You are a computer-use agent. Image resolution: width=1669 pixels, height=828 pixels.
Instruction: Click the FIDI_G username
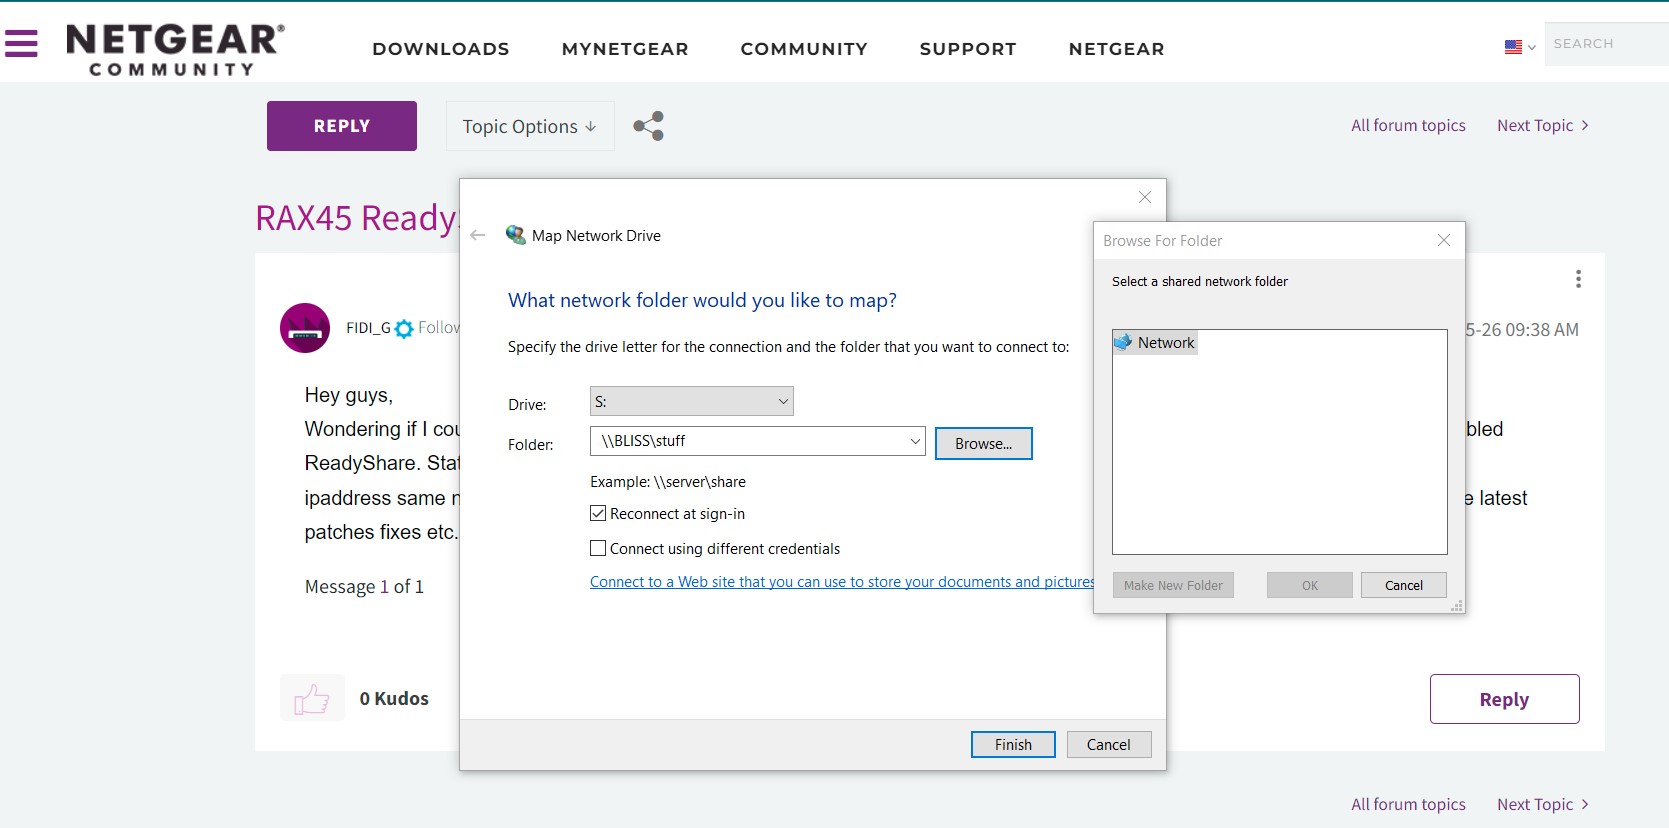pos(368,328)
